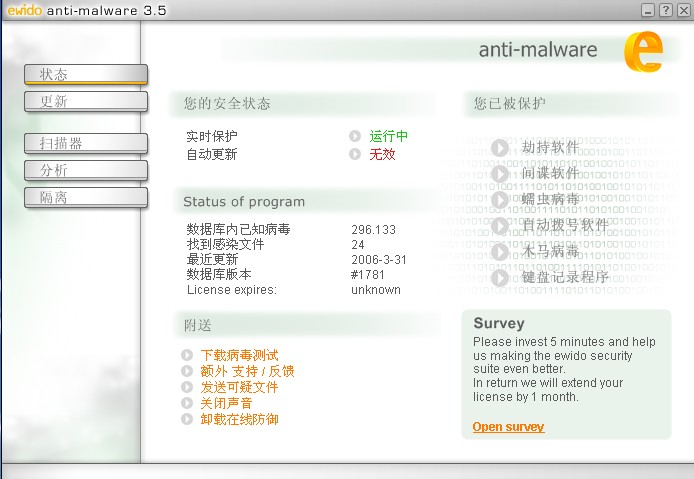694x479 pixels.
Task: Toggle real-time protection via 运行中 link
Action: click(389, 136)
